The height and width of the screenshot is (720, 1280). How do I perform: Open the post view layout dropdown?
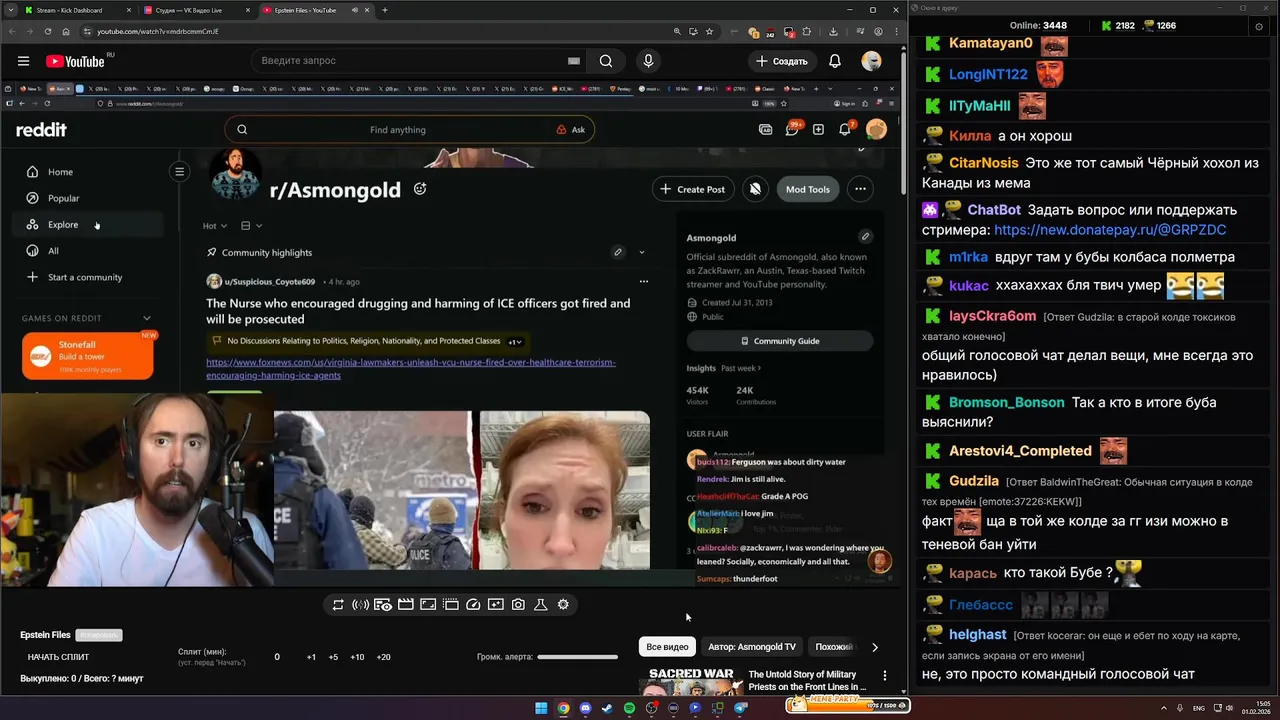point(251,226)
